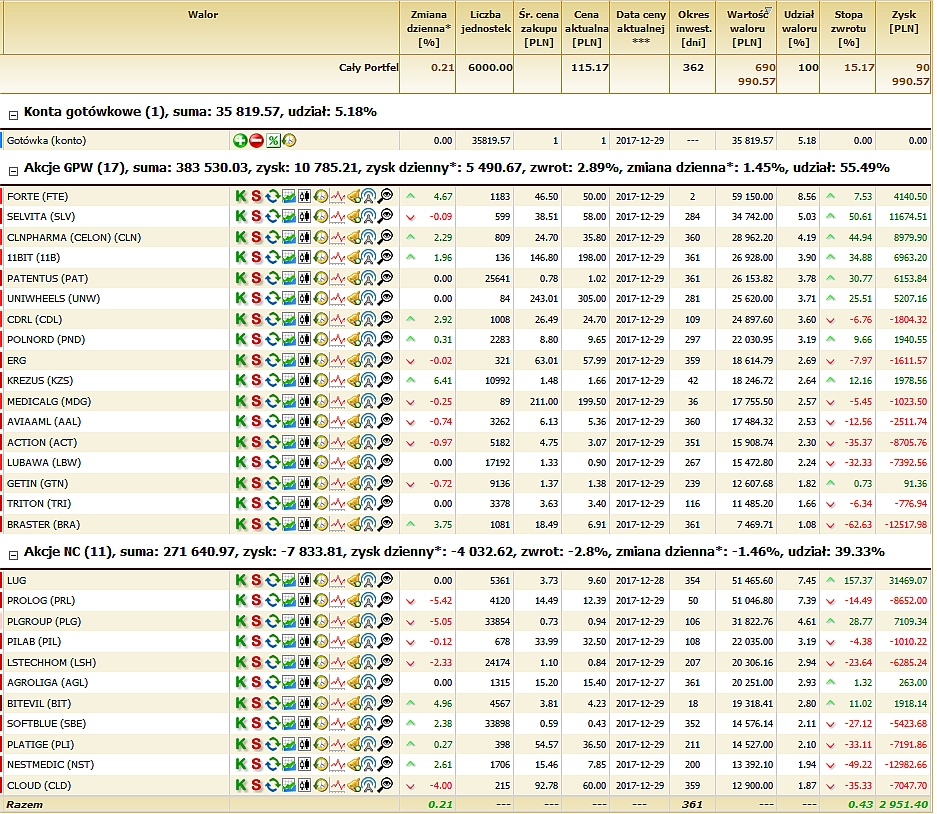Screen dimensions: 937x814
Task: Open the candlestick chart icon for ACTION
Action: [305, 443]
